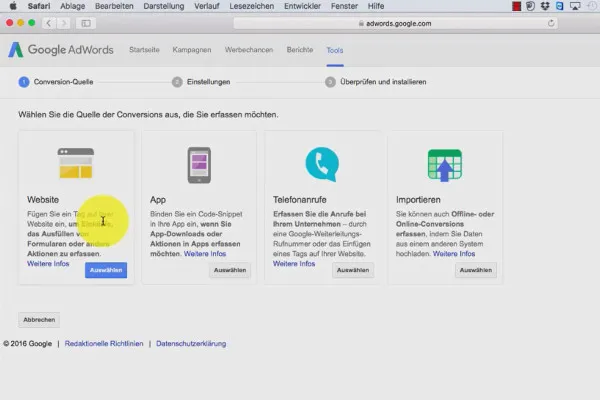
Task: Open the AirPlay display menu bar icon
Action: [x=575, y=6]
